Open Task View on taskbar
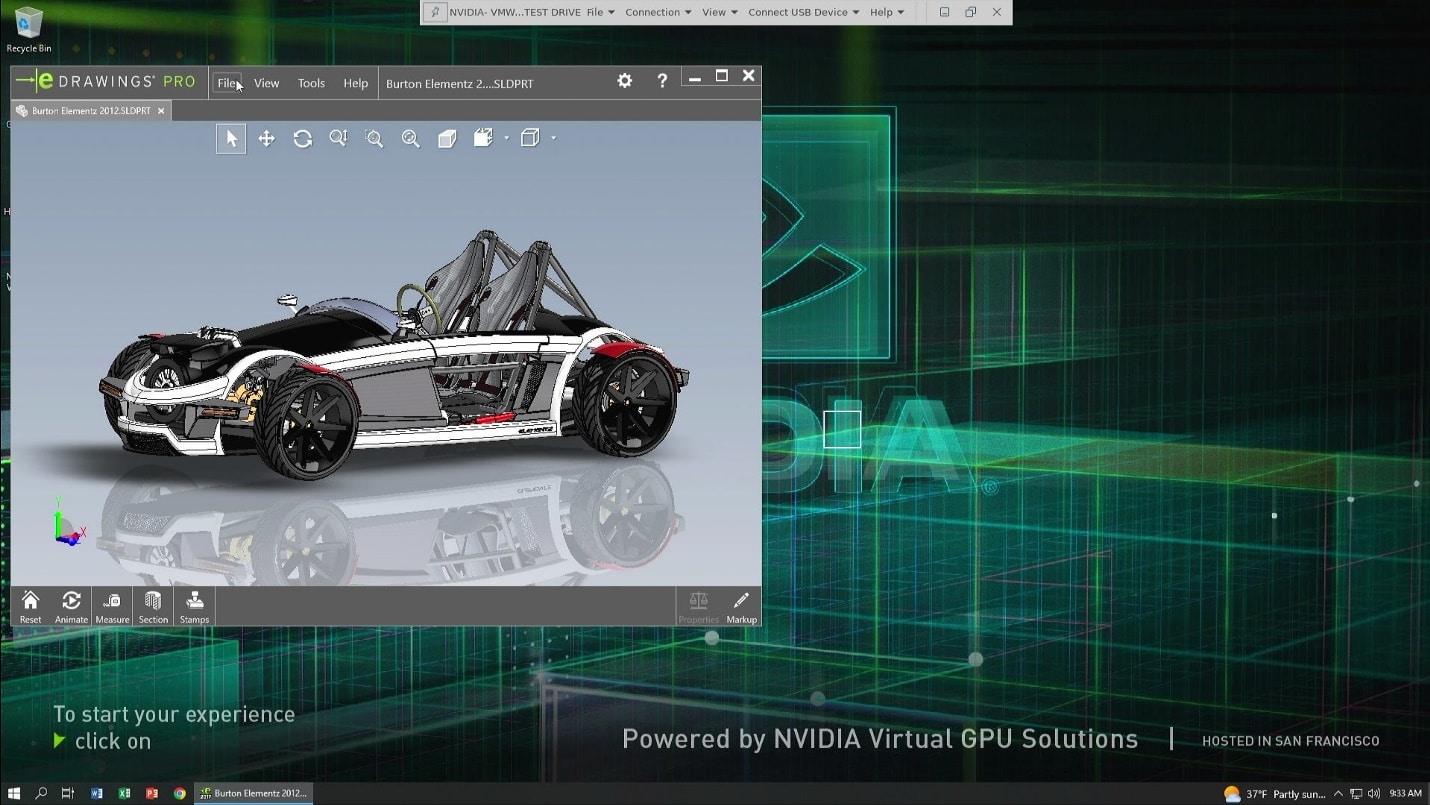Image resolution: width=1430 pixels, height=805 pixels. [68, 793]
